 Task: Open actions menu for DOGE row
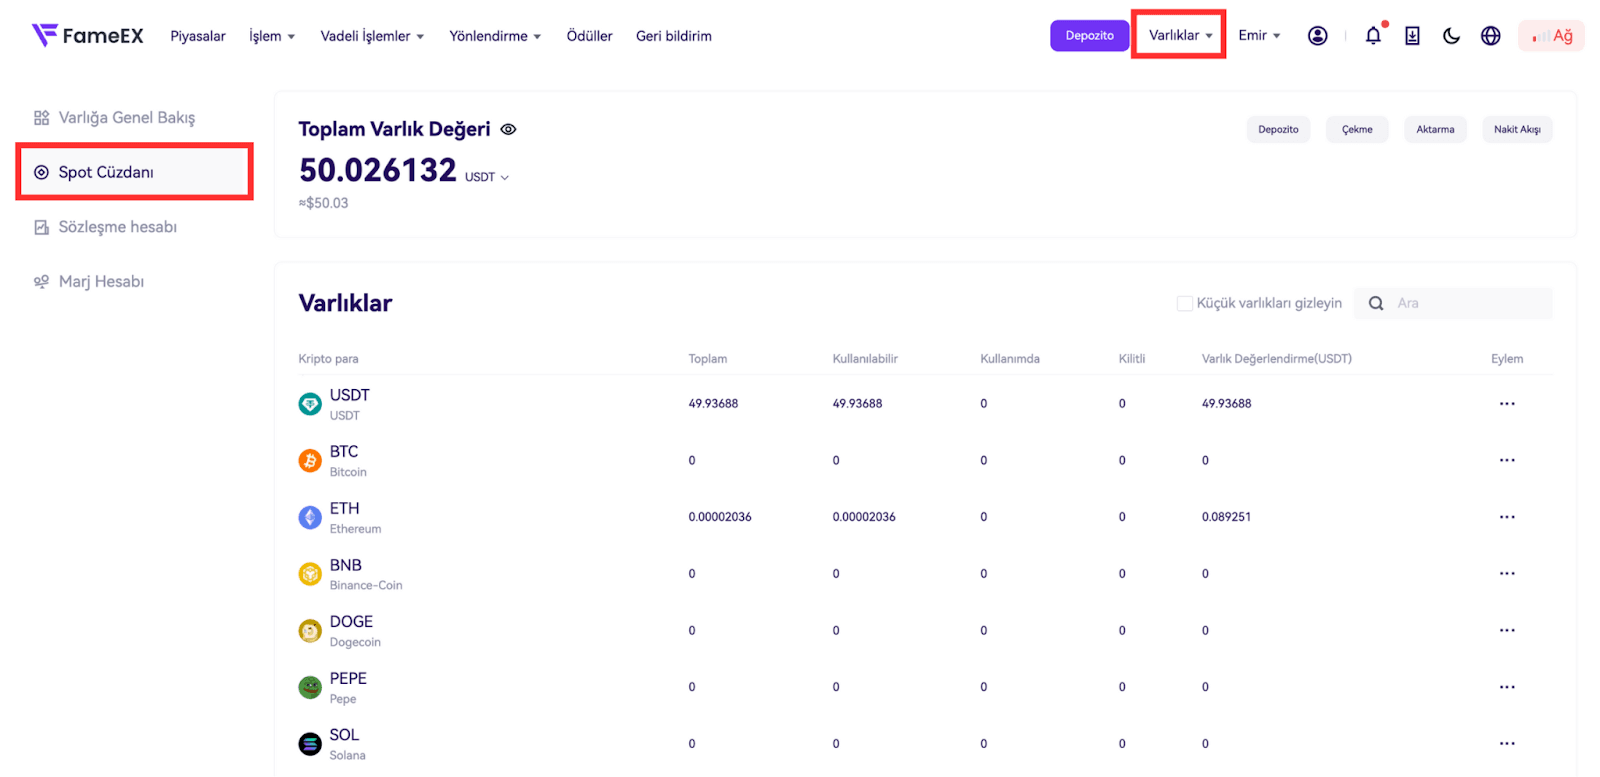pos(1507,630)
